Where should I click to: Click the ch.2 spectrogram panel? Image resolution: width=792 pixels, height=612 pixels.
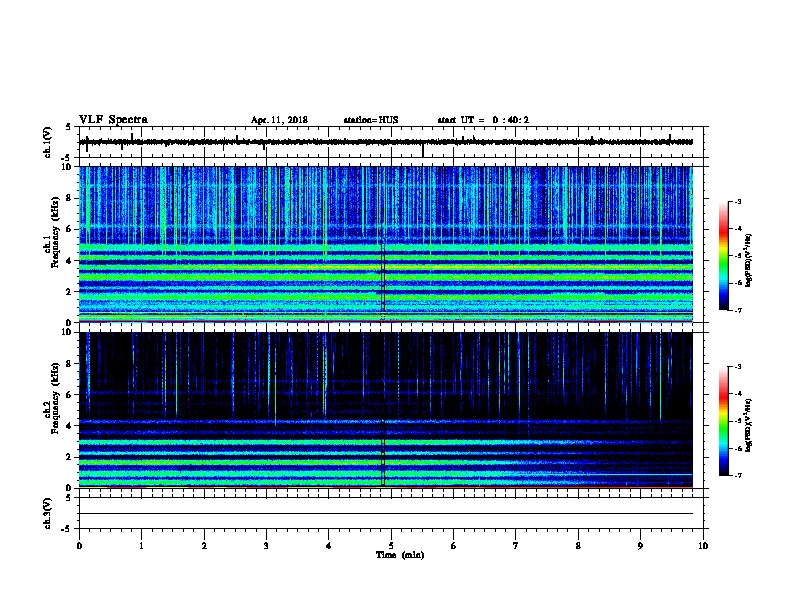[x=386, y=410]
